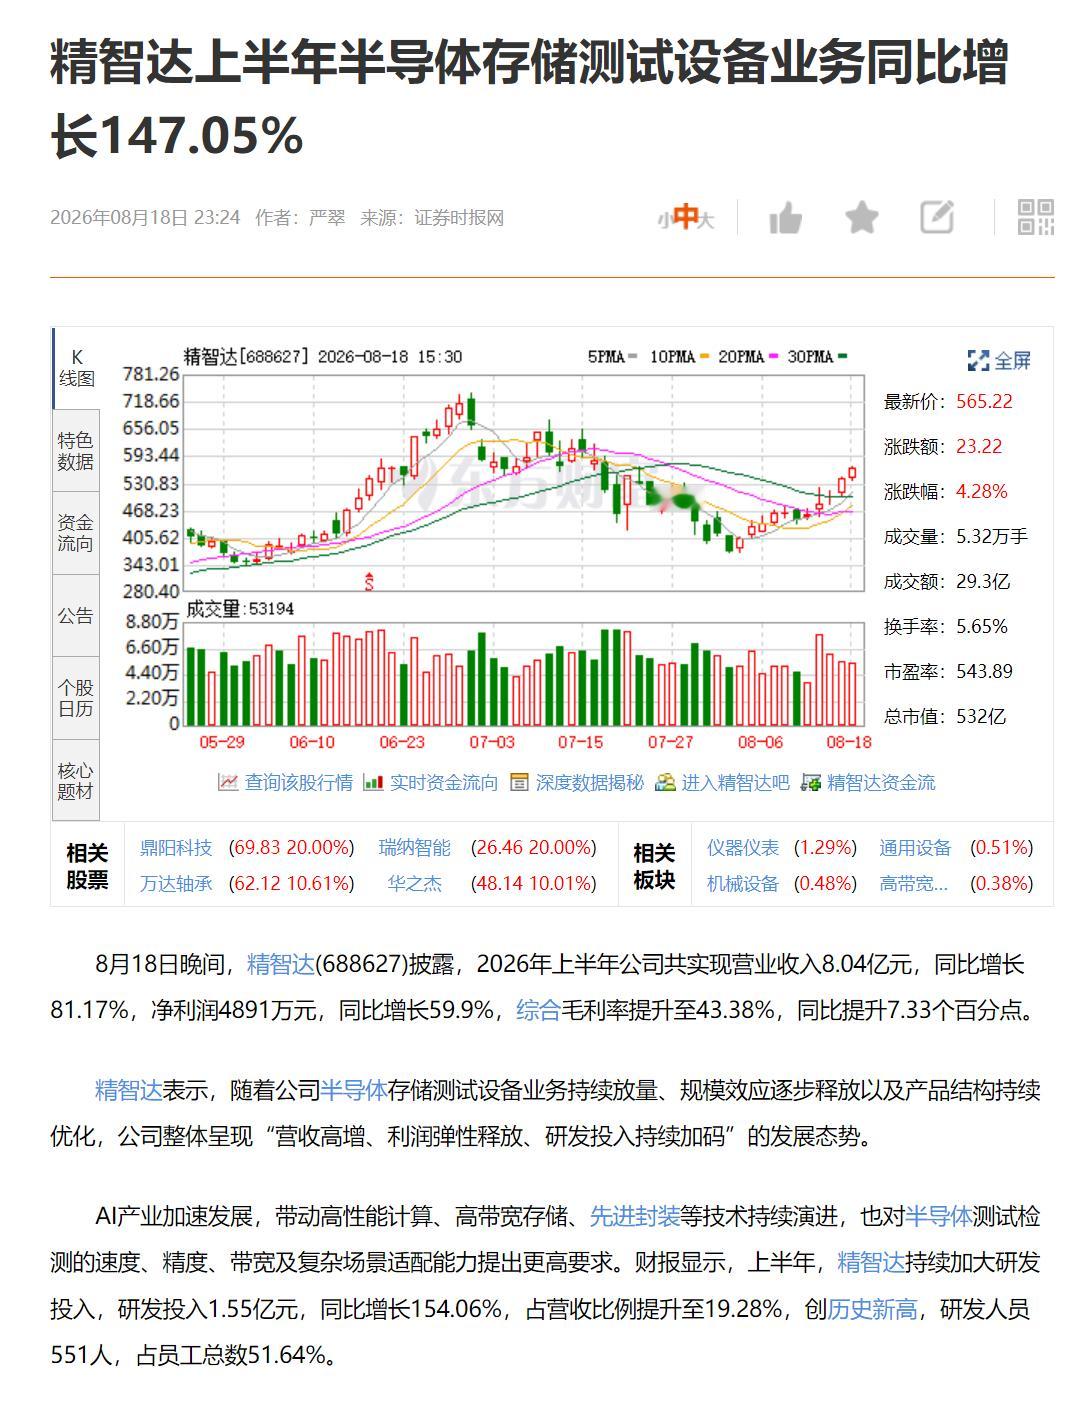Open the QR code icon
Screen dimensions: 1083x1401
(x=1036, y=217)
